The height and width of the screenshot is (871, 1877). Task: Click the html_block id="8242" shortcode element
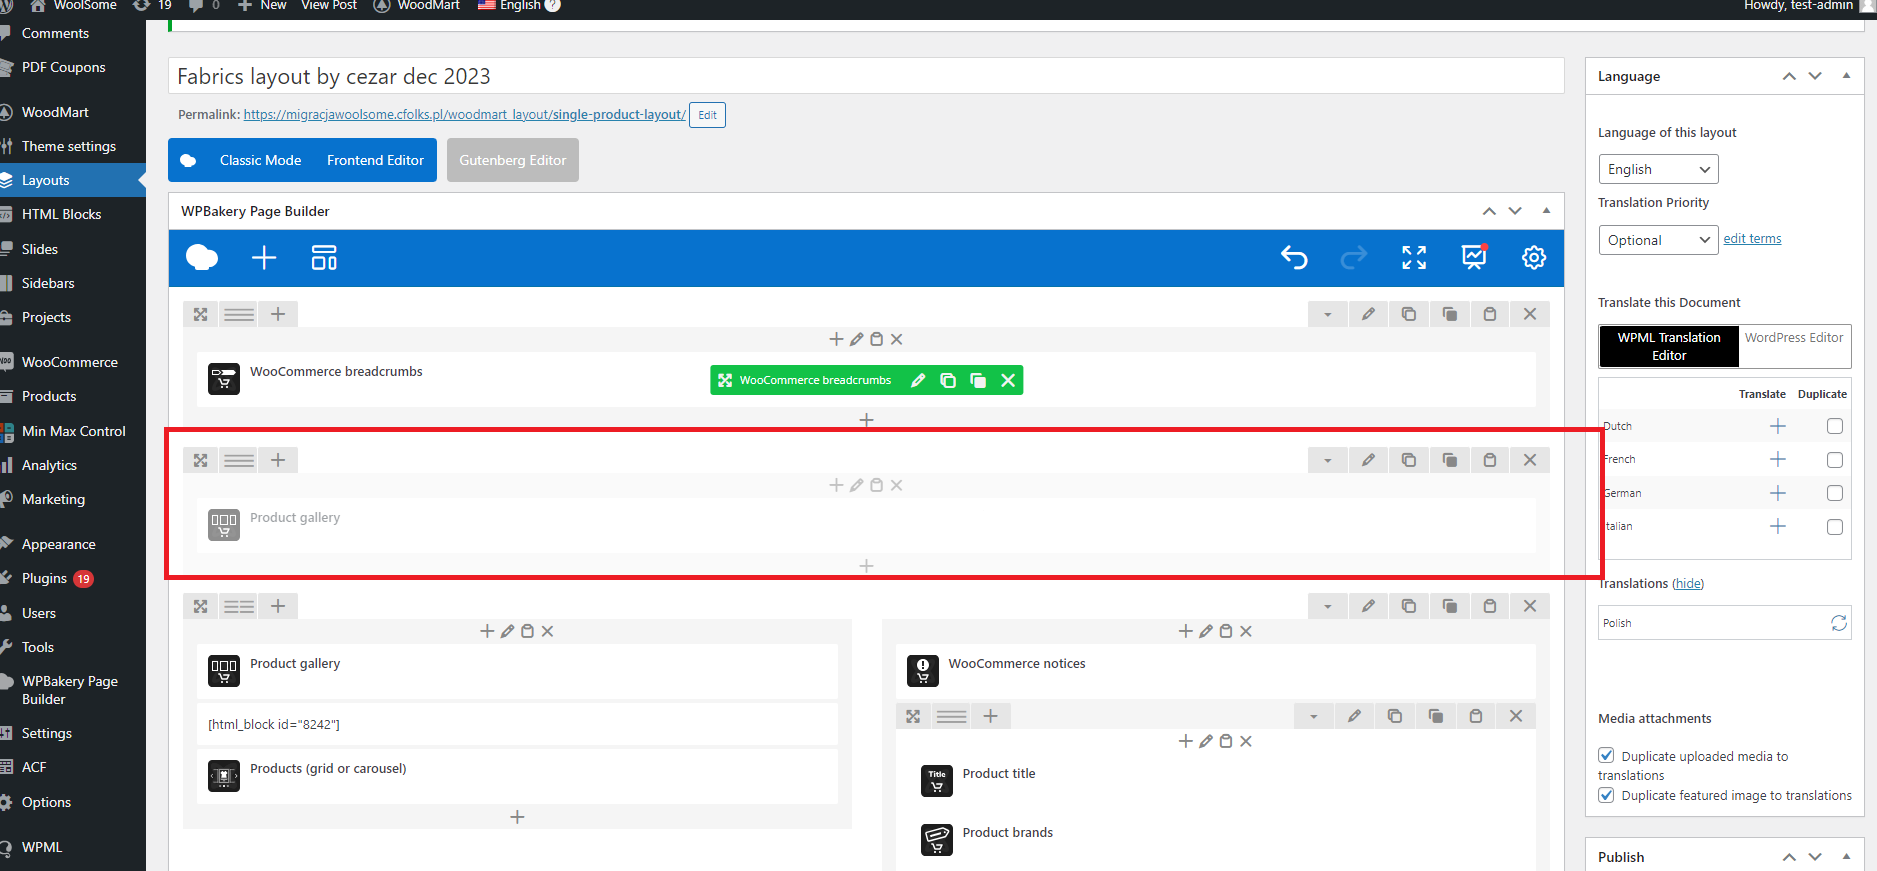point(517,724)
